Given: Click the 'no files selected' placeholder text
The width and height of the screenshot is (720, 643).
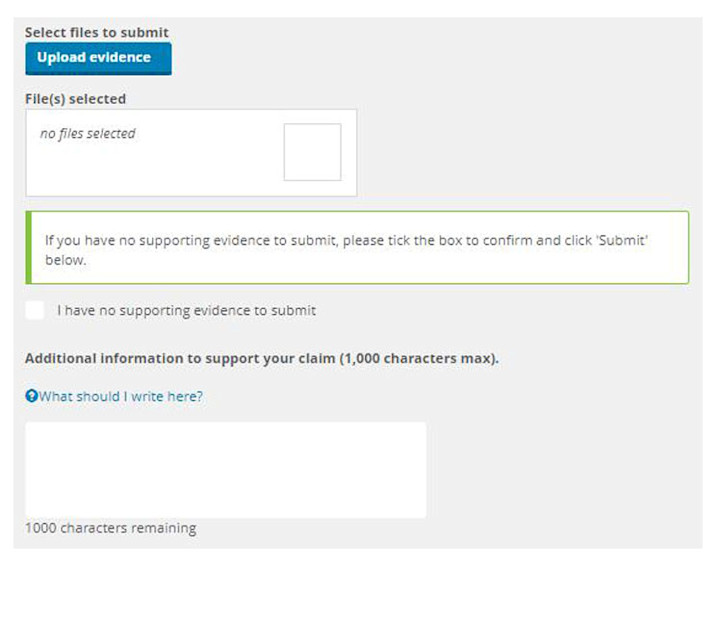Looking at the screenshot, I should point(87,134).
